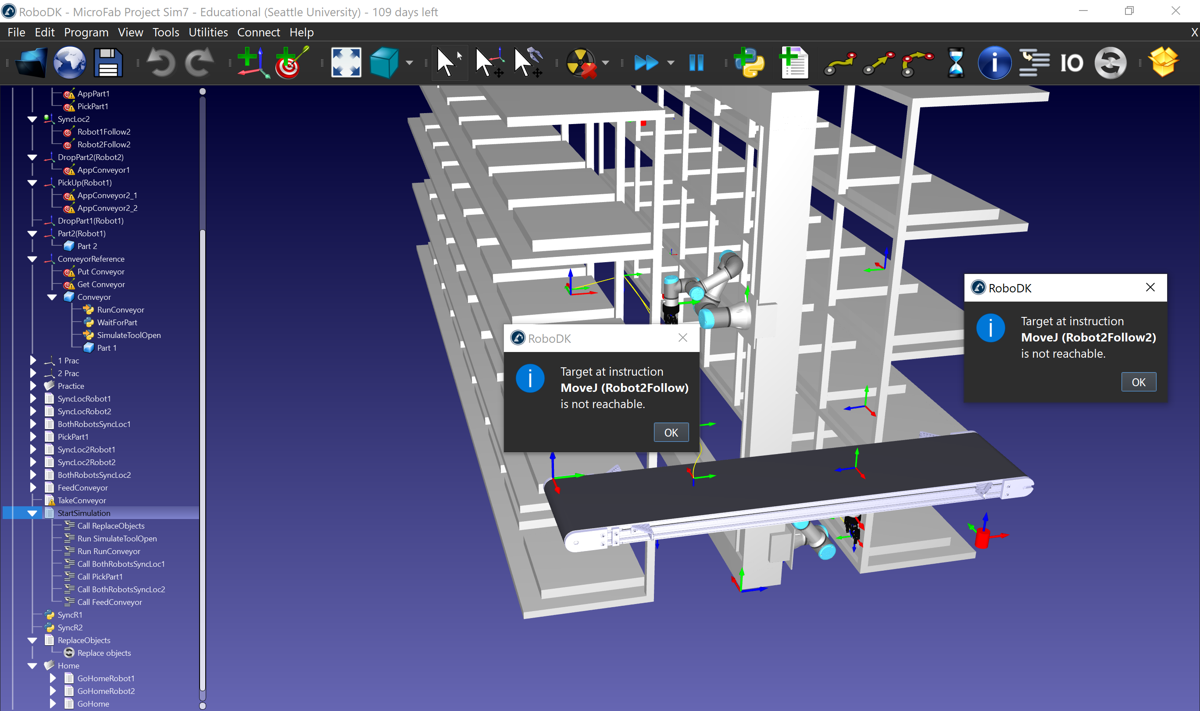
Task: Click the Add reference frame icon
Action: (x=250, y=63)
